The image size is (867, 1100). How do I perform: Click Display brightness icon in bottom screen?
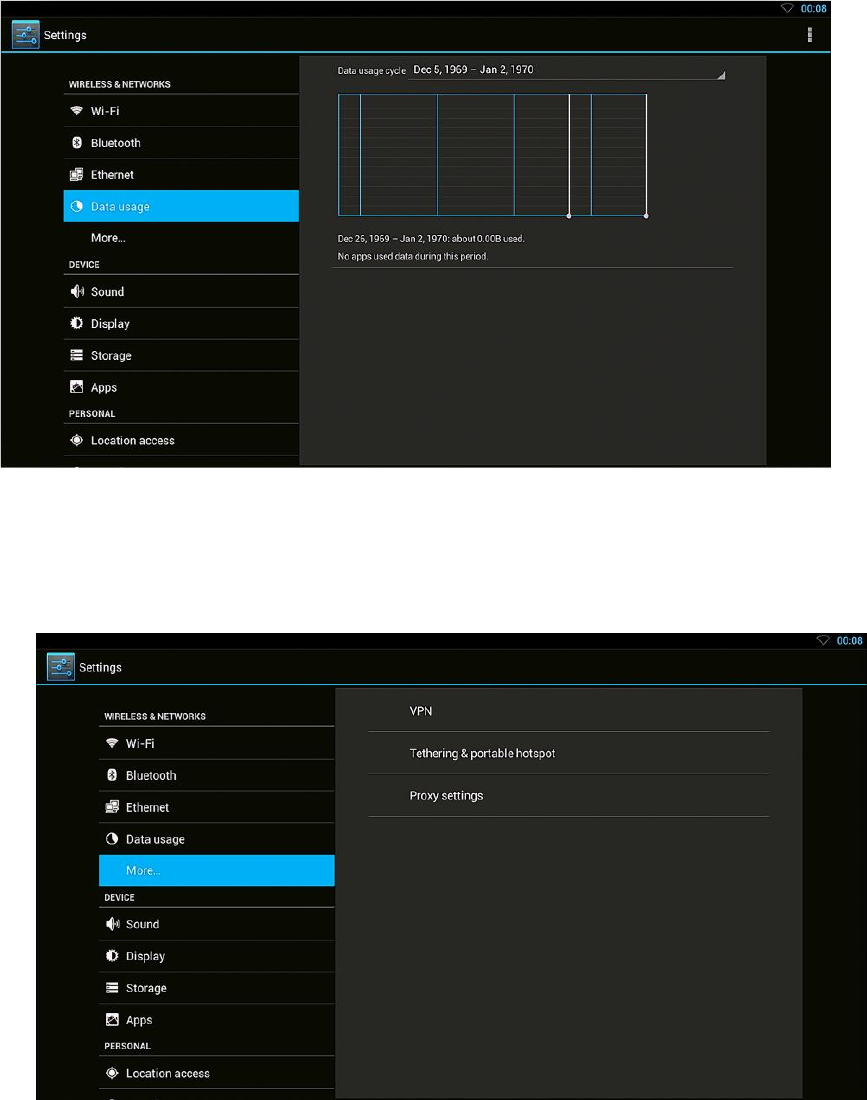point(112,955)
